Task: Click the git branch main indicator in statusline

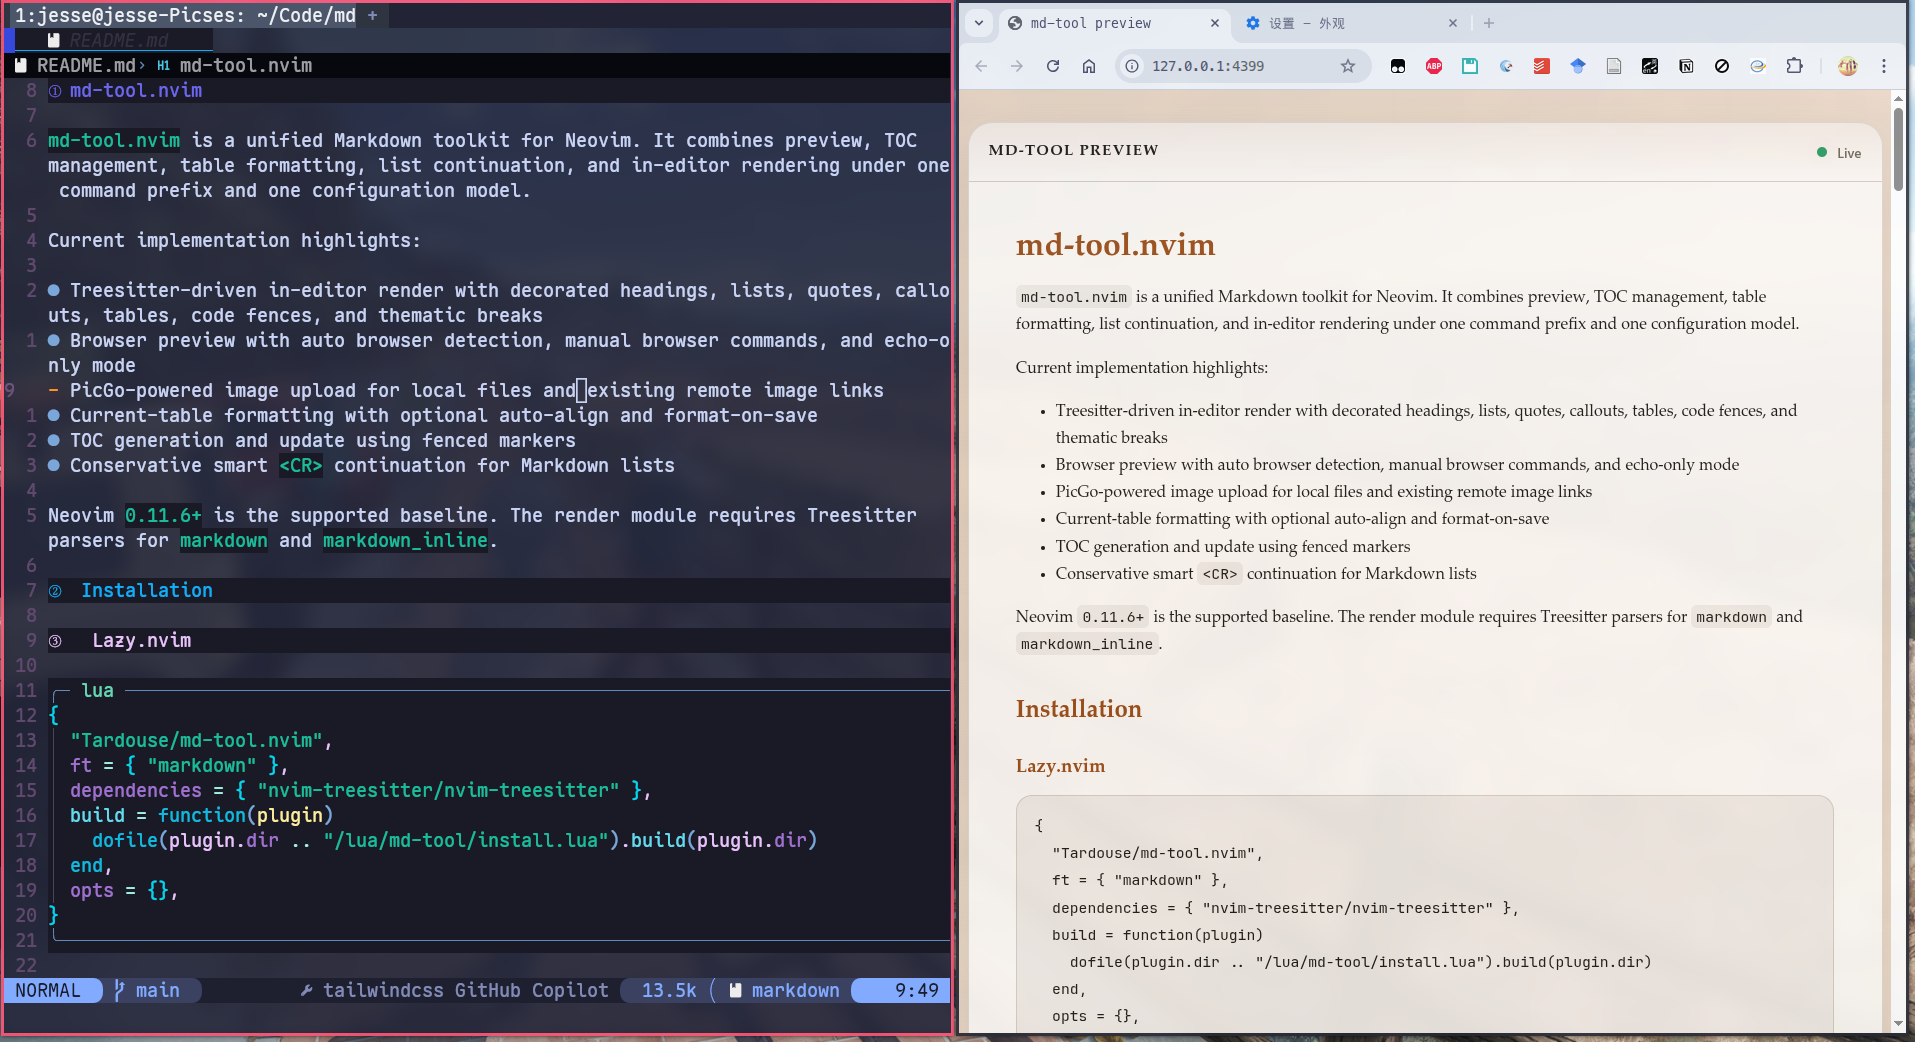Action: click(152, 990)
